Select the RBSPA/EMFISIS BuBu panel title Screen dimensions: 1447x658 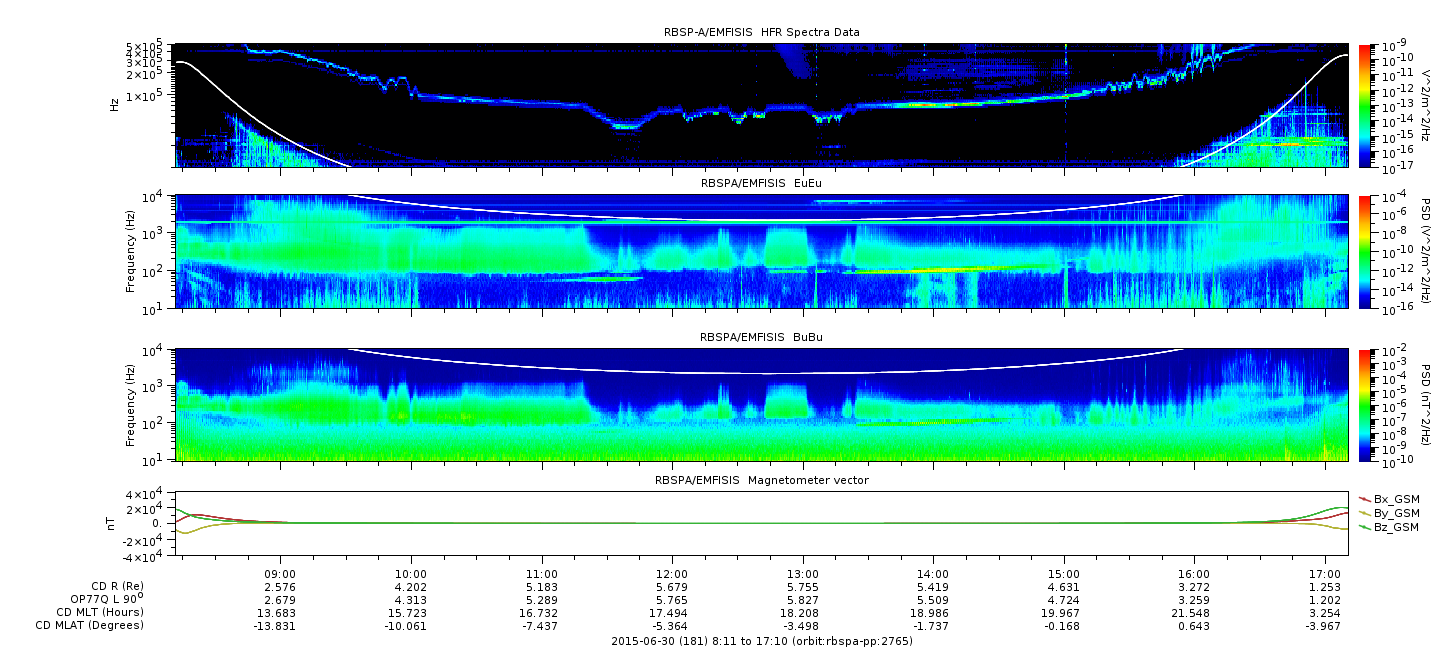pos(761,338)
